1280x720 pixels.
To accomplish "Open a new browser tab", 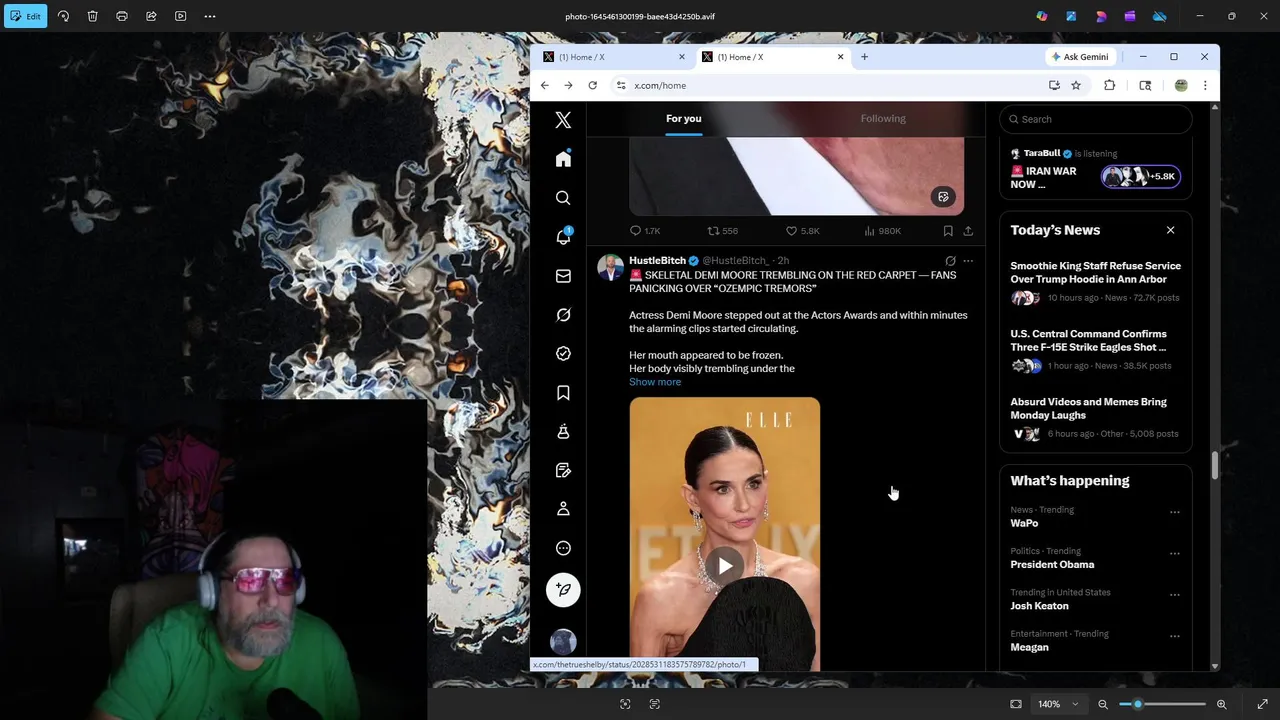I will (x=864, y=57).
